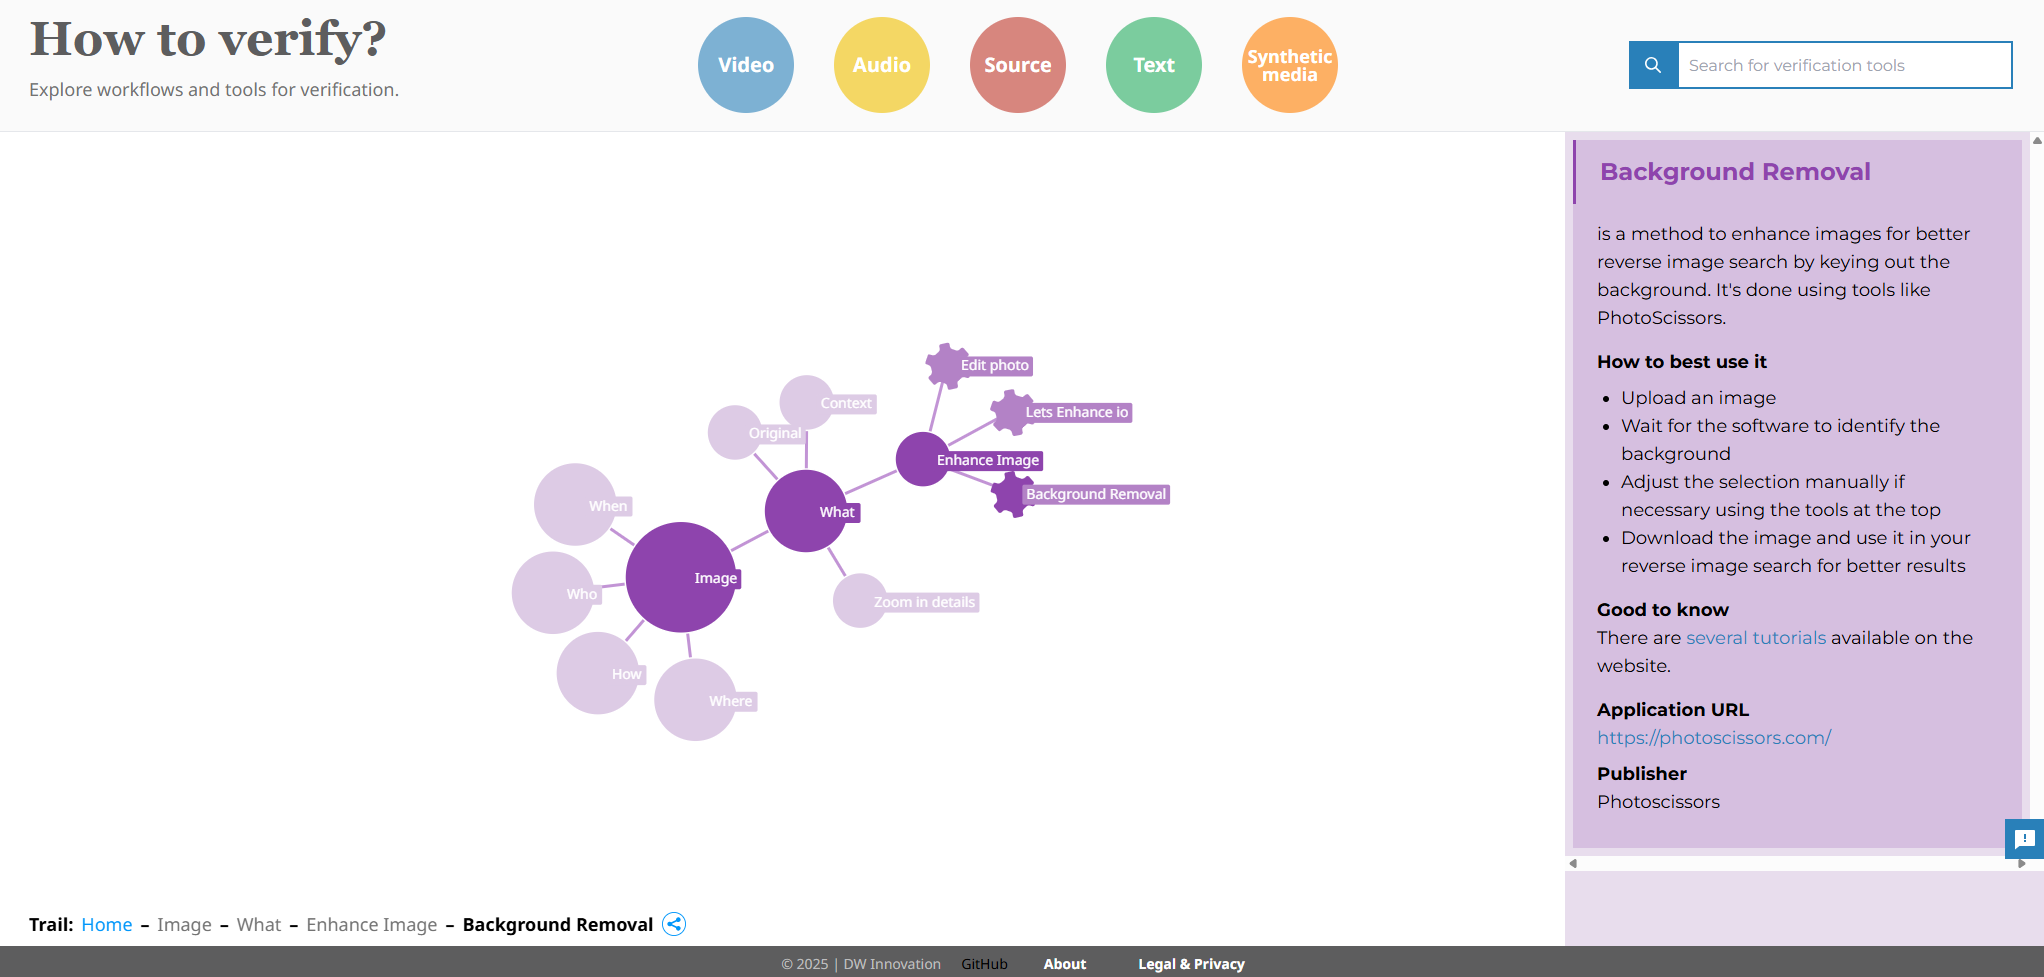This screenshot has height=977, width=2044.
Task: Open the several tutorials link
Action: 1756,637
